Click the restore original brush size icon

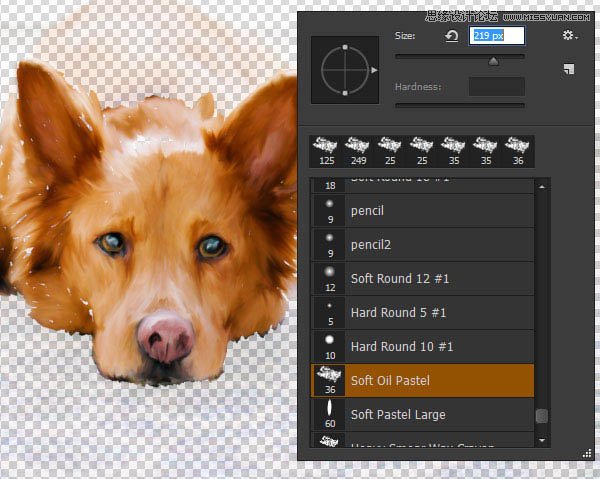click(452, 36)
